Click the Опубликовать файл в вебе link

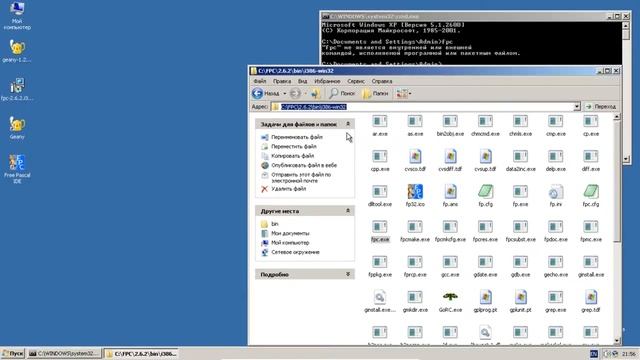[x=304, y=165]
